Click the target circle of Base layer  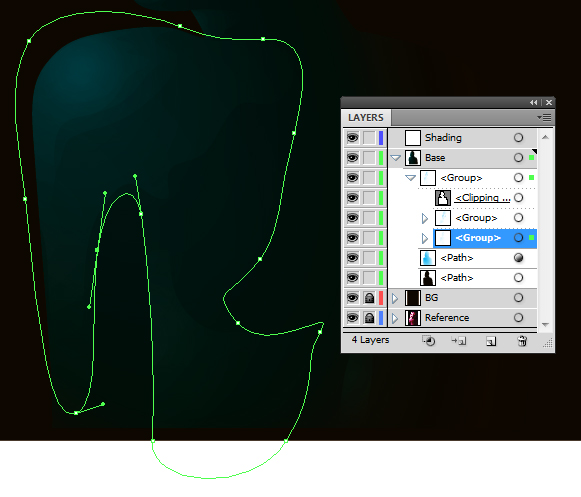point(518,158)
